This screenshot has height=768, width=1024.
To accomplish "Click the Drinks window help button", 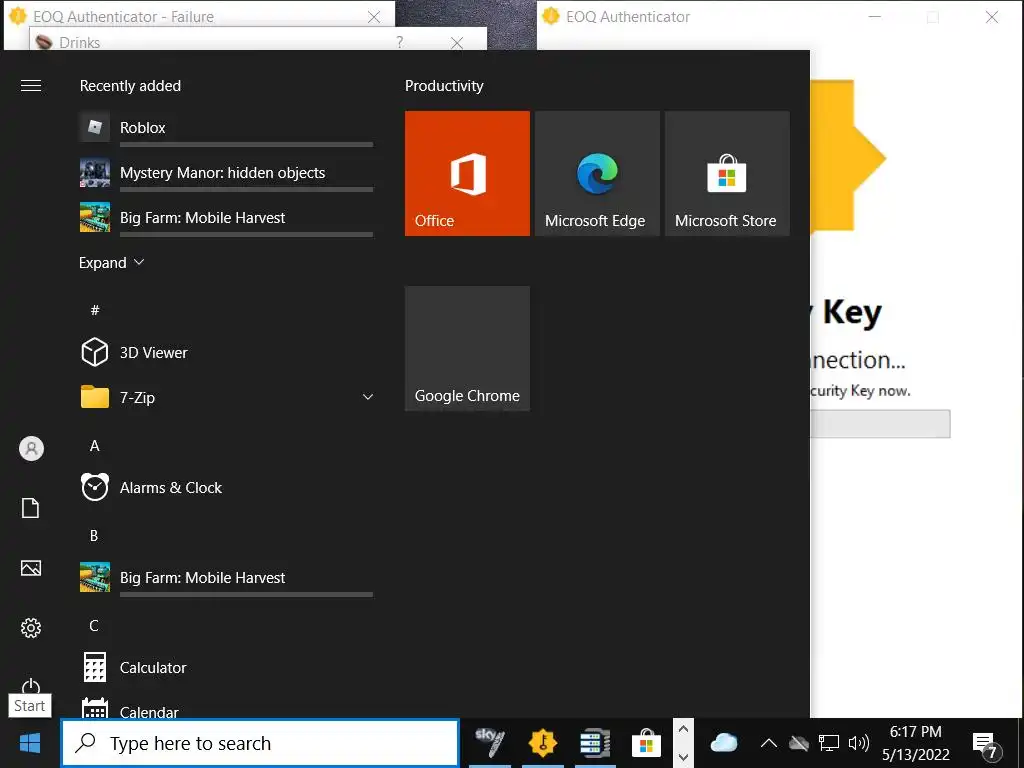I will pyautogui.click(x=400, y=42).
